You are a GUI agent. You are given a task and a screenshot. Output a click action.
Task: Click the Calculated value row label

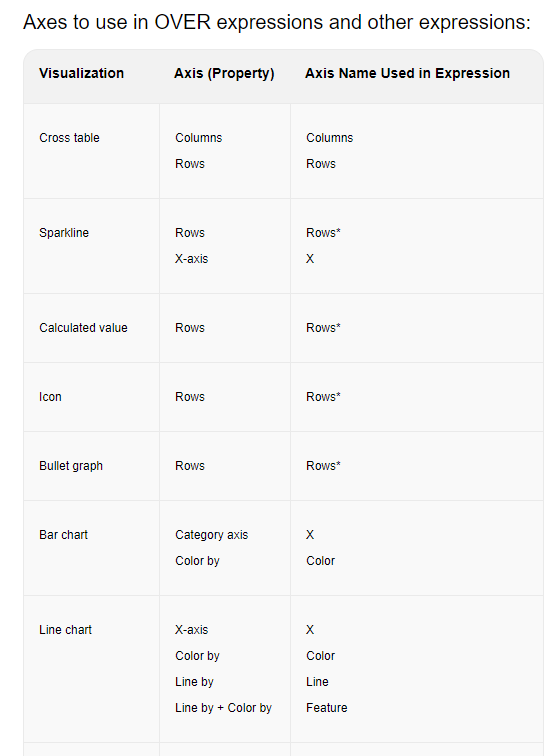click(x=83, y=328)
